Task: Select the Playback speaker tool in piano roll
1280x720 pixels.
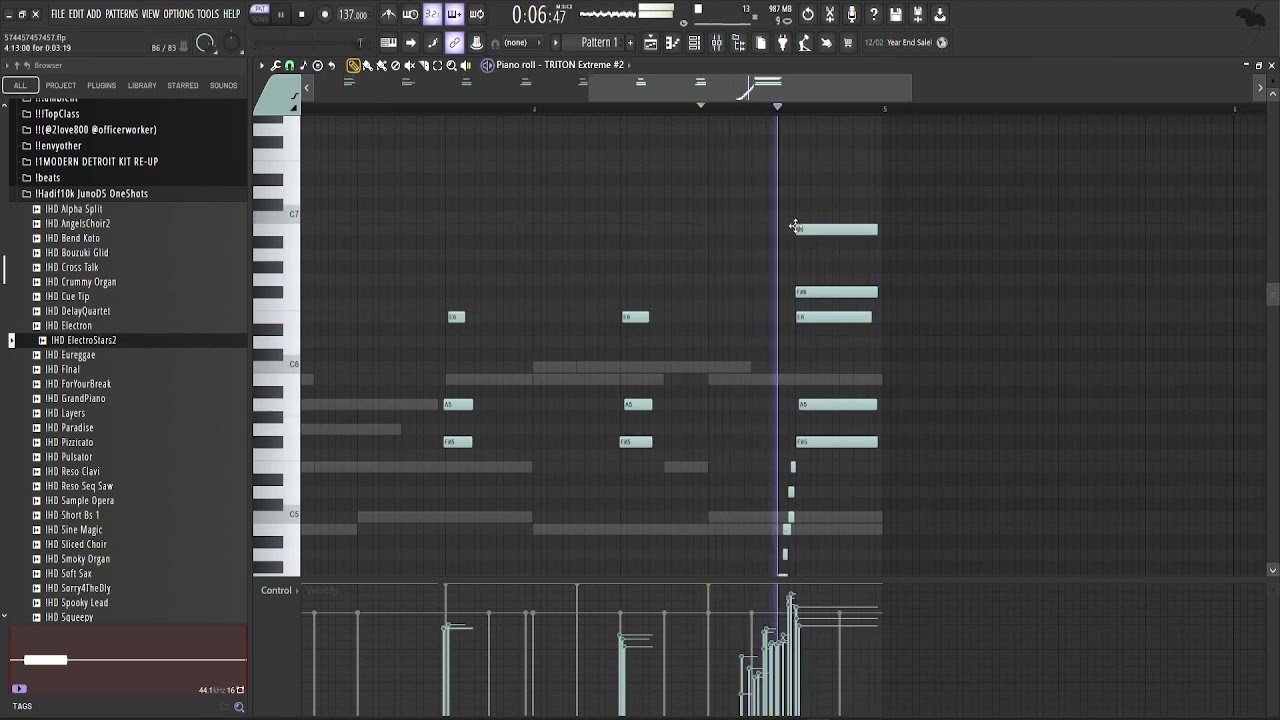Action: pos(465,65)
